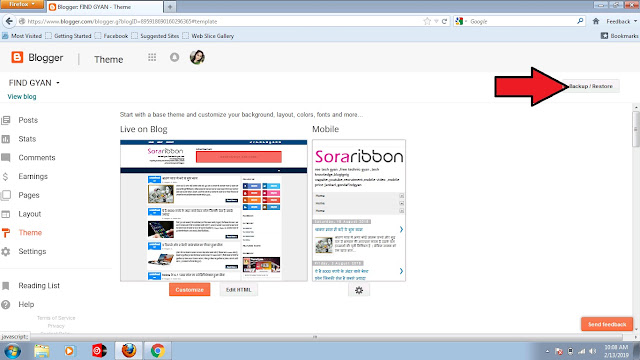Open the Google apps grid icon
Viewport: 640px width, 360px height.
pos(152,58)
